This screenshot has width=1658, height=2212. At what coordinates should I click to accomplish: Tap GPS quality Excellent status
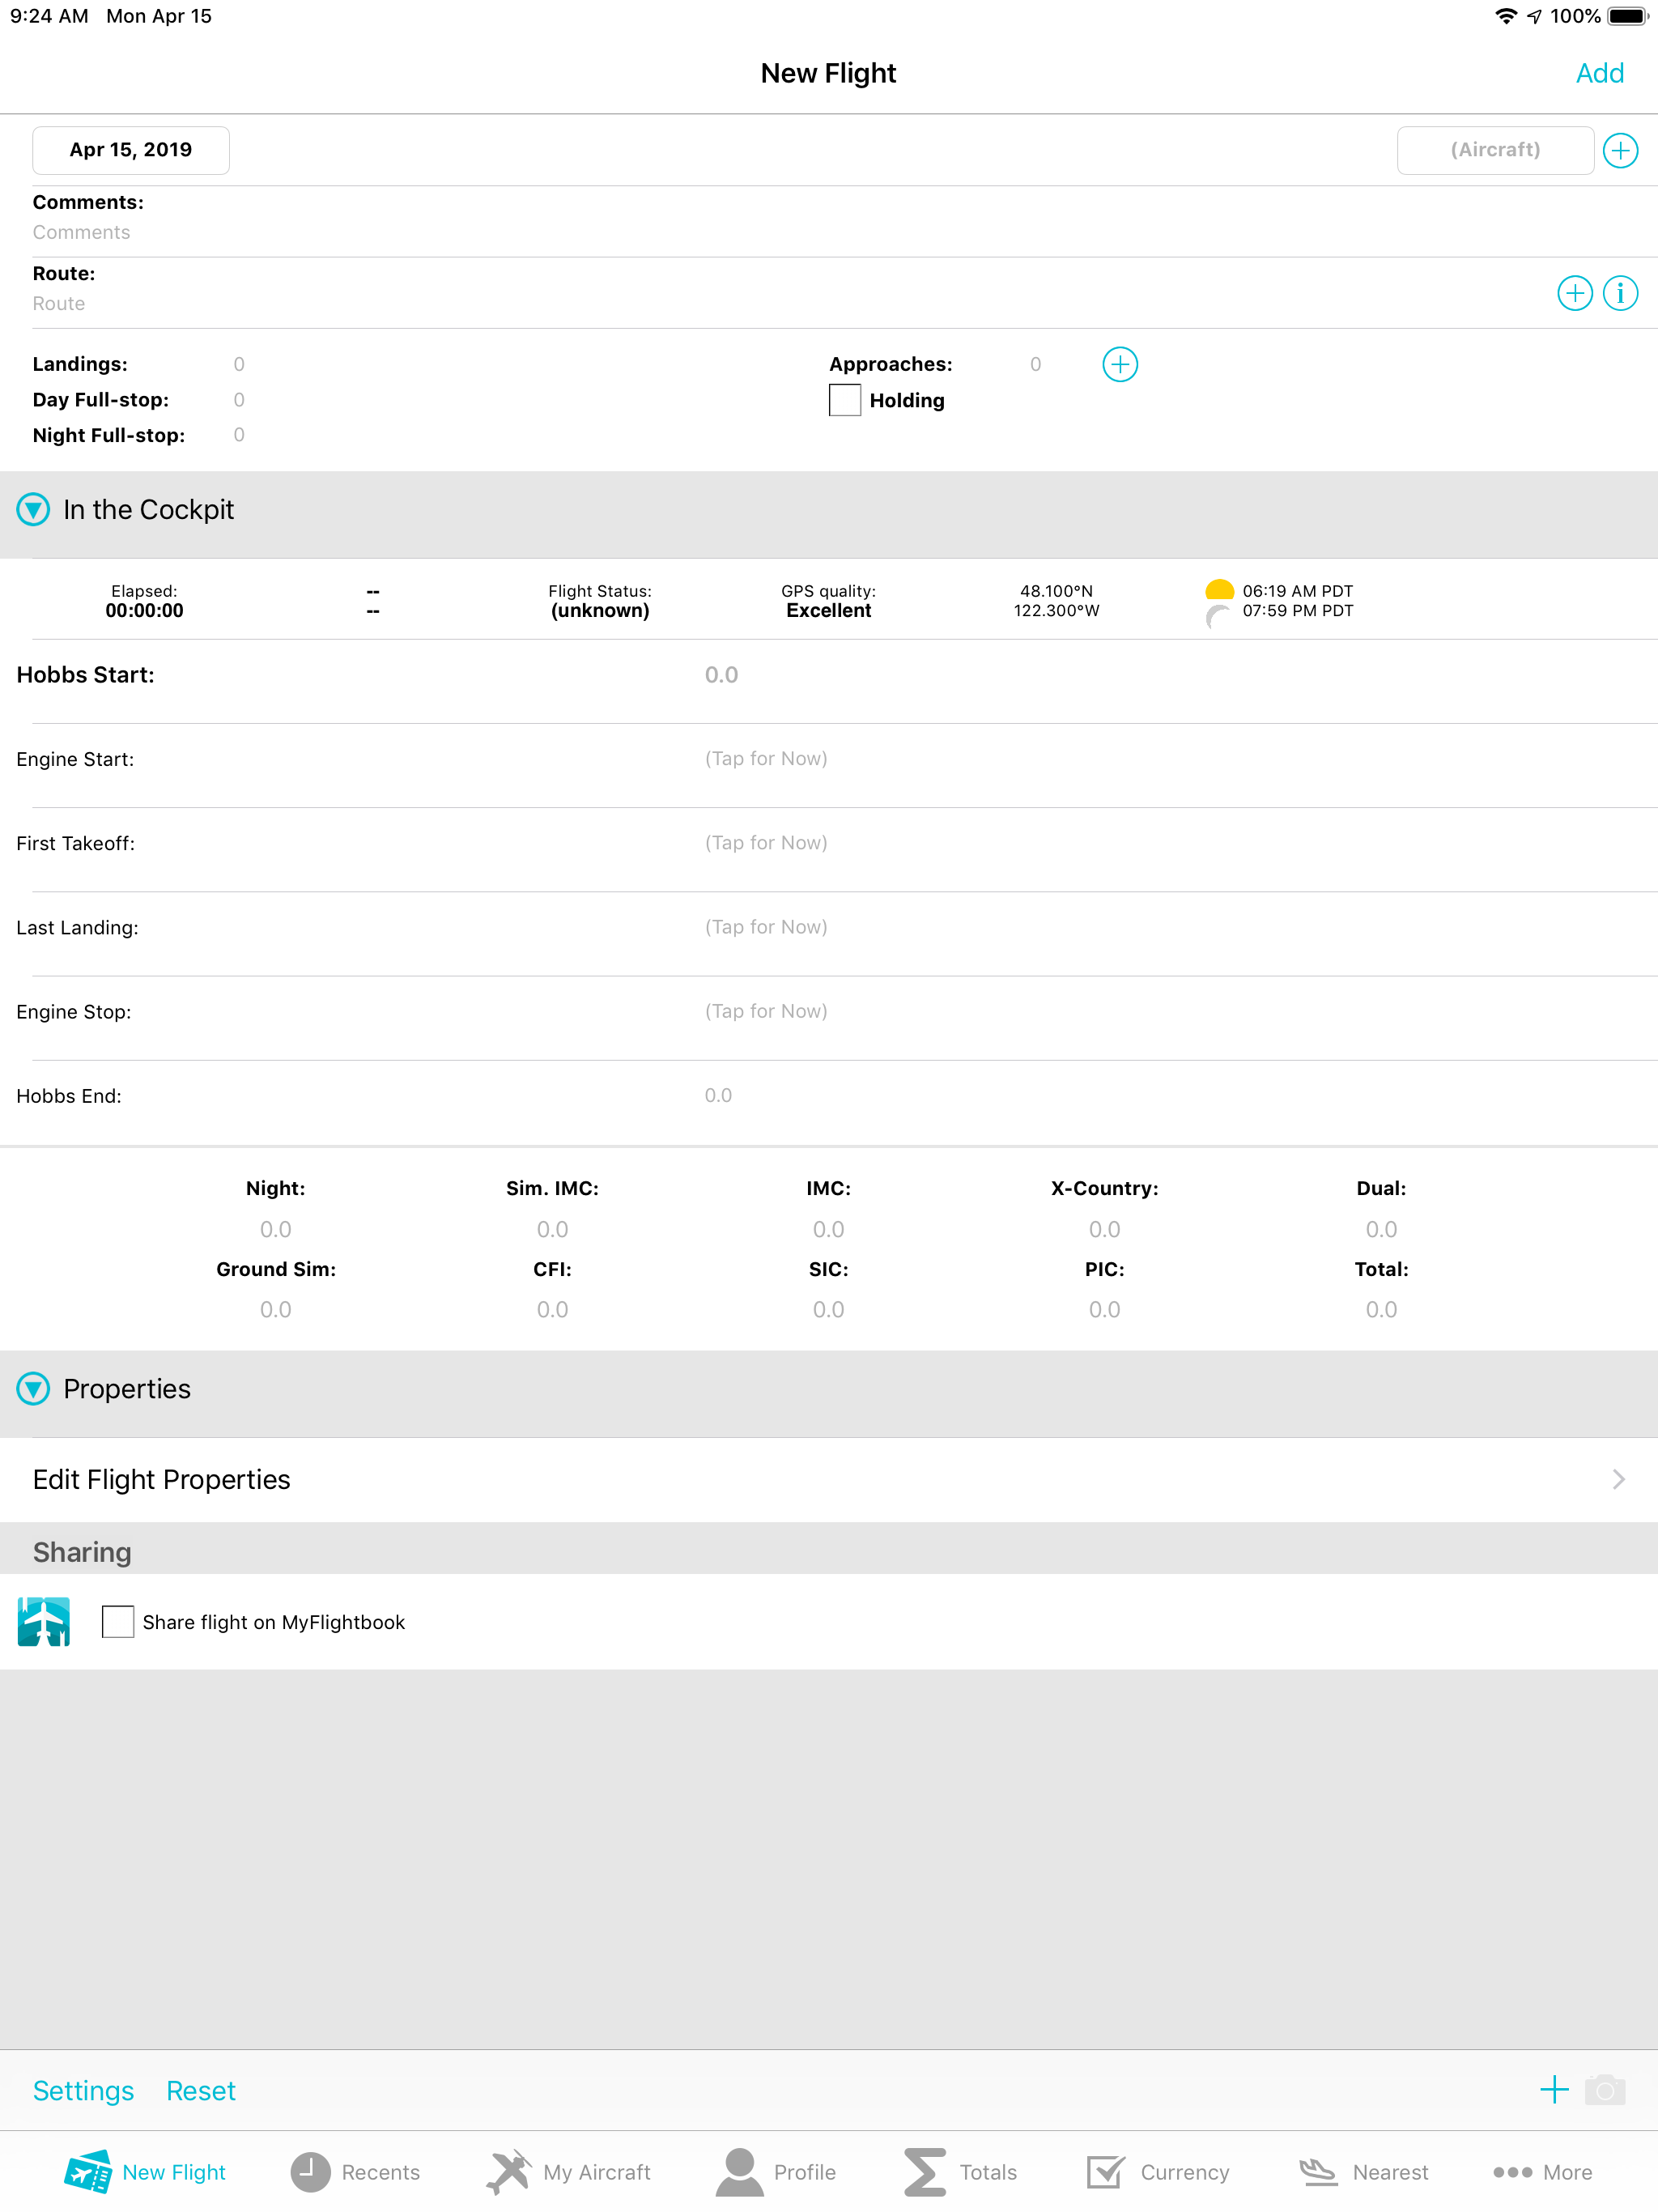(x=828, y=610)
